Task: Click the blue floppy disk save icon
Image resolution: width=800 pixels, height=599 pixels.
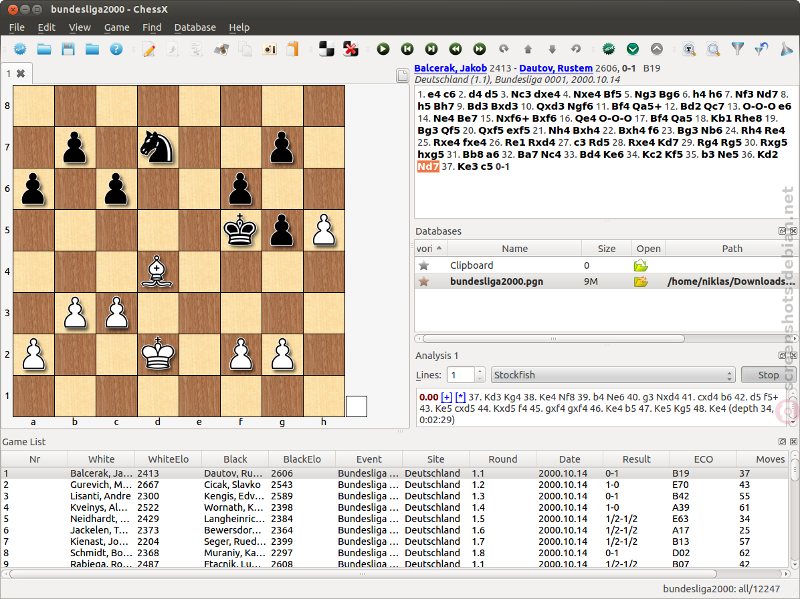Action: tap(68, 49)
